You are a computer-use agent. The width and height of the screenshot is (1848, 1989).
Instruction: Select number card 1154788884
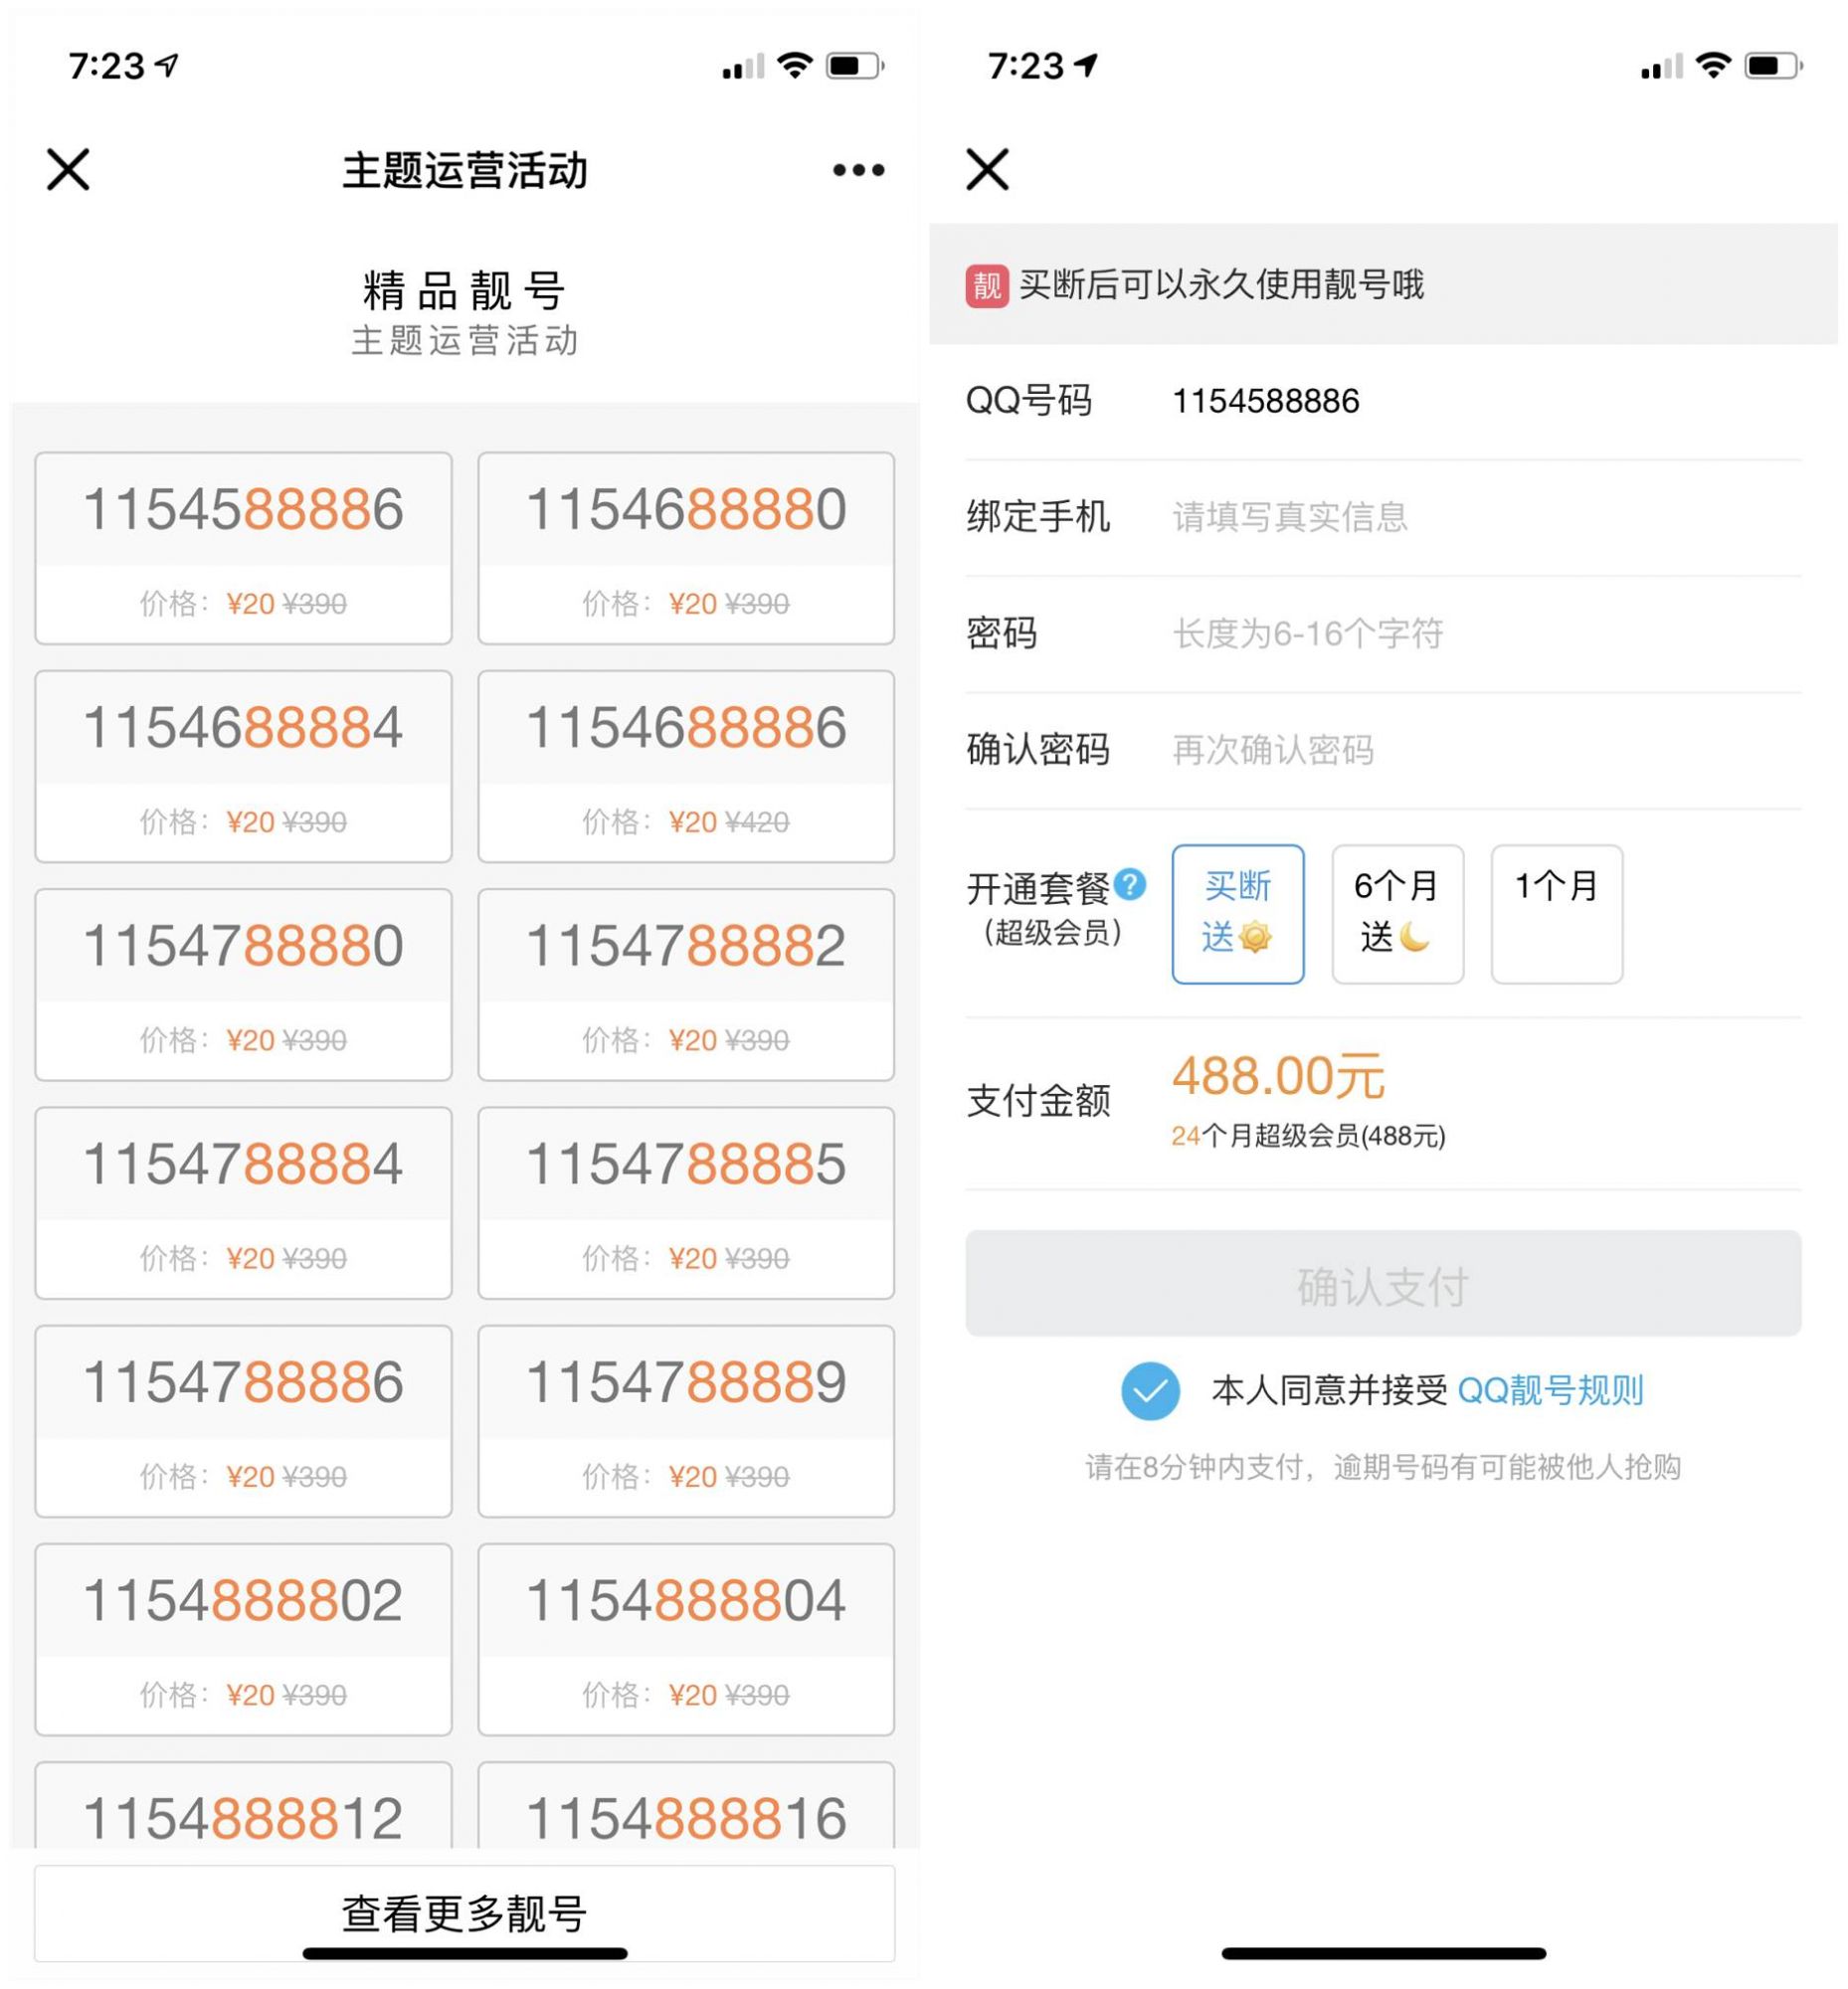click(243, 1202)
